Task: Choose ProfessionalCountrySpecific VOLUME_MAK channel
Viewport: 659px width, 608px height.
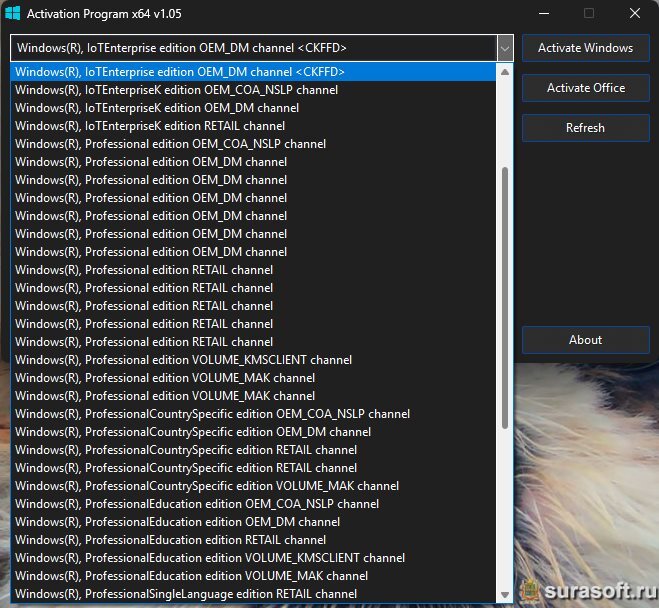Action: (253, 486)
